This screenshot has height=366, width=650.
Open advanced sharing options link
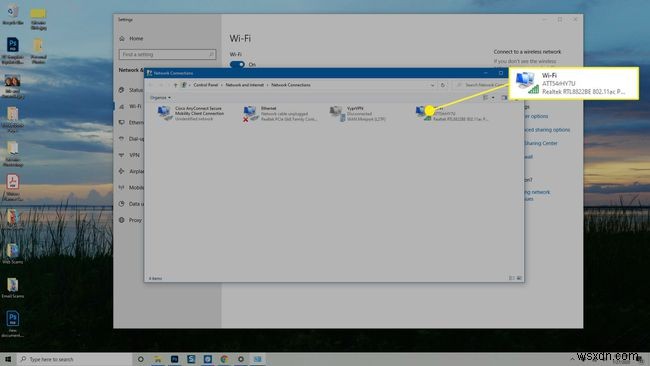click(x=547, y=130)
